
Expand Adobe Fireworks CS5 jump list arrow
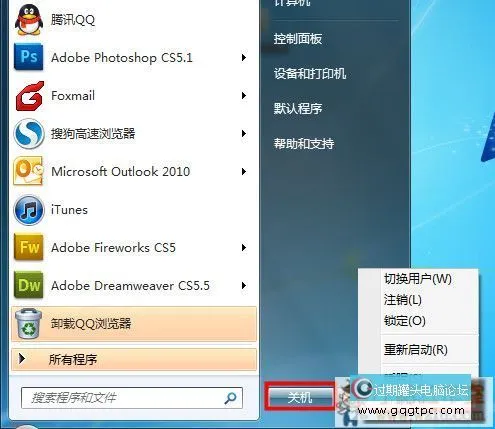[x=244, y=248]
